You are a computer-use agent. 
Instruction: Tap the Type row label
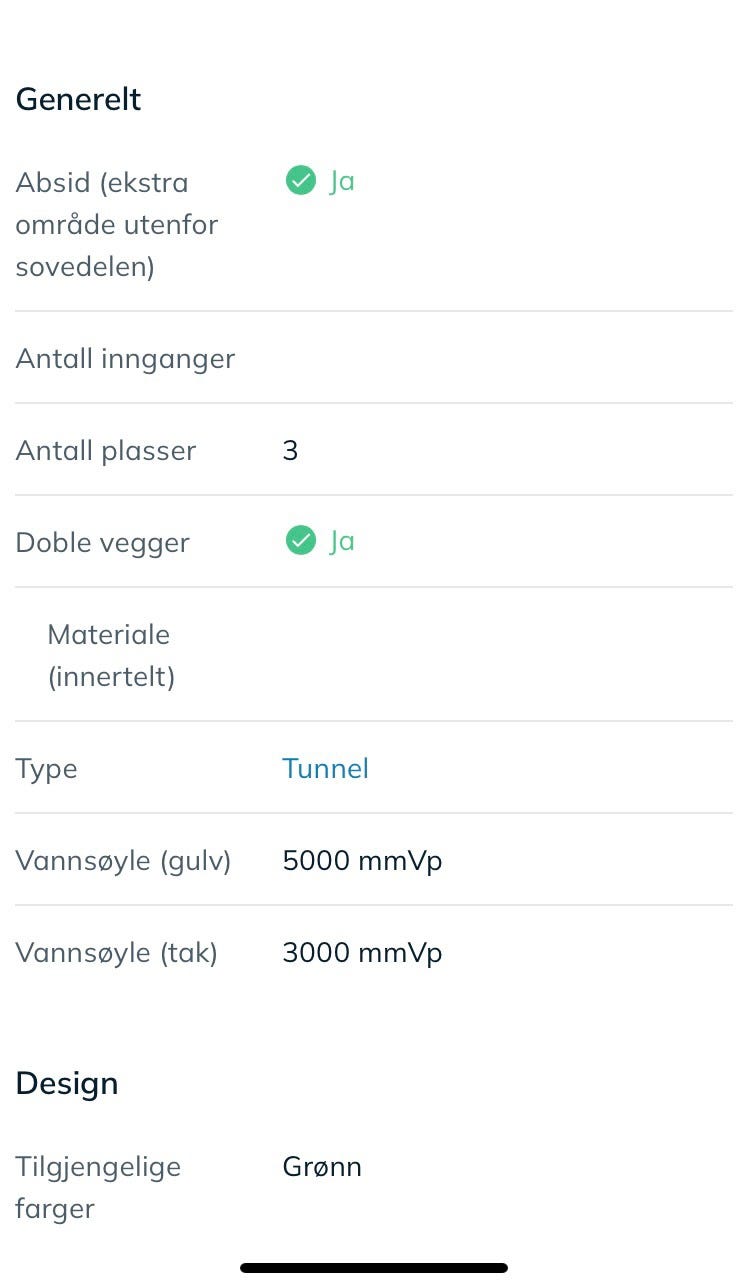[x=46, y=769]
